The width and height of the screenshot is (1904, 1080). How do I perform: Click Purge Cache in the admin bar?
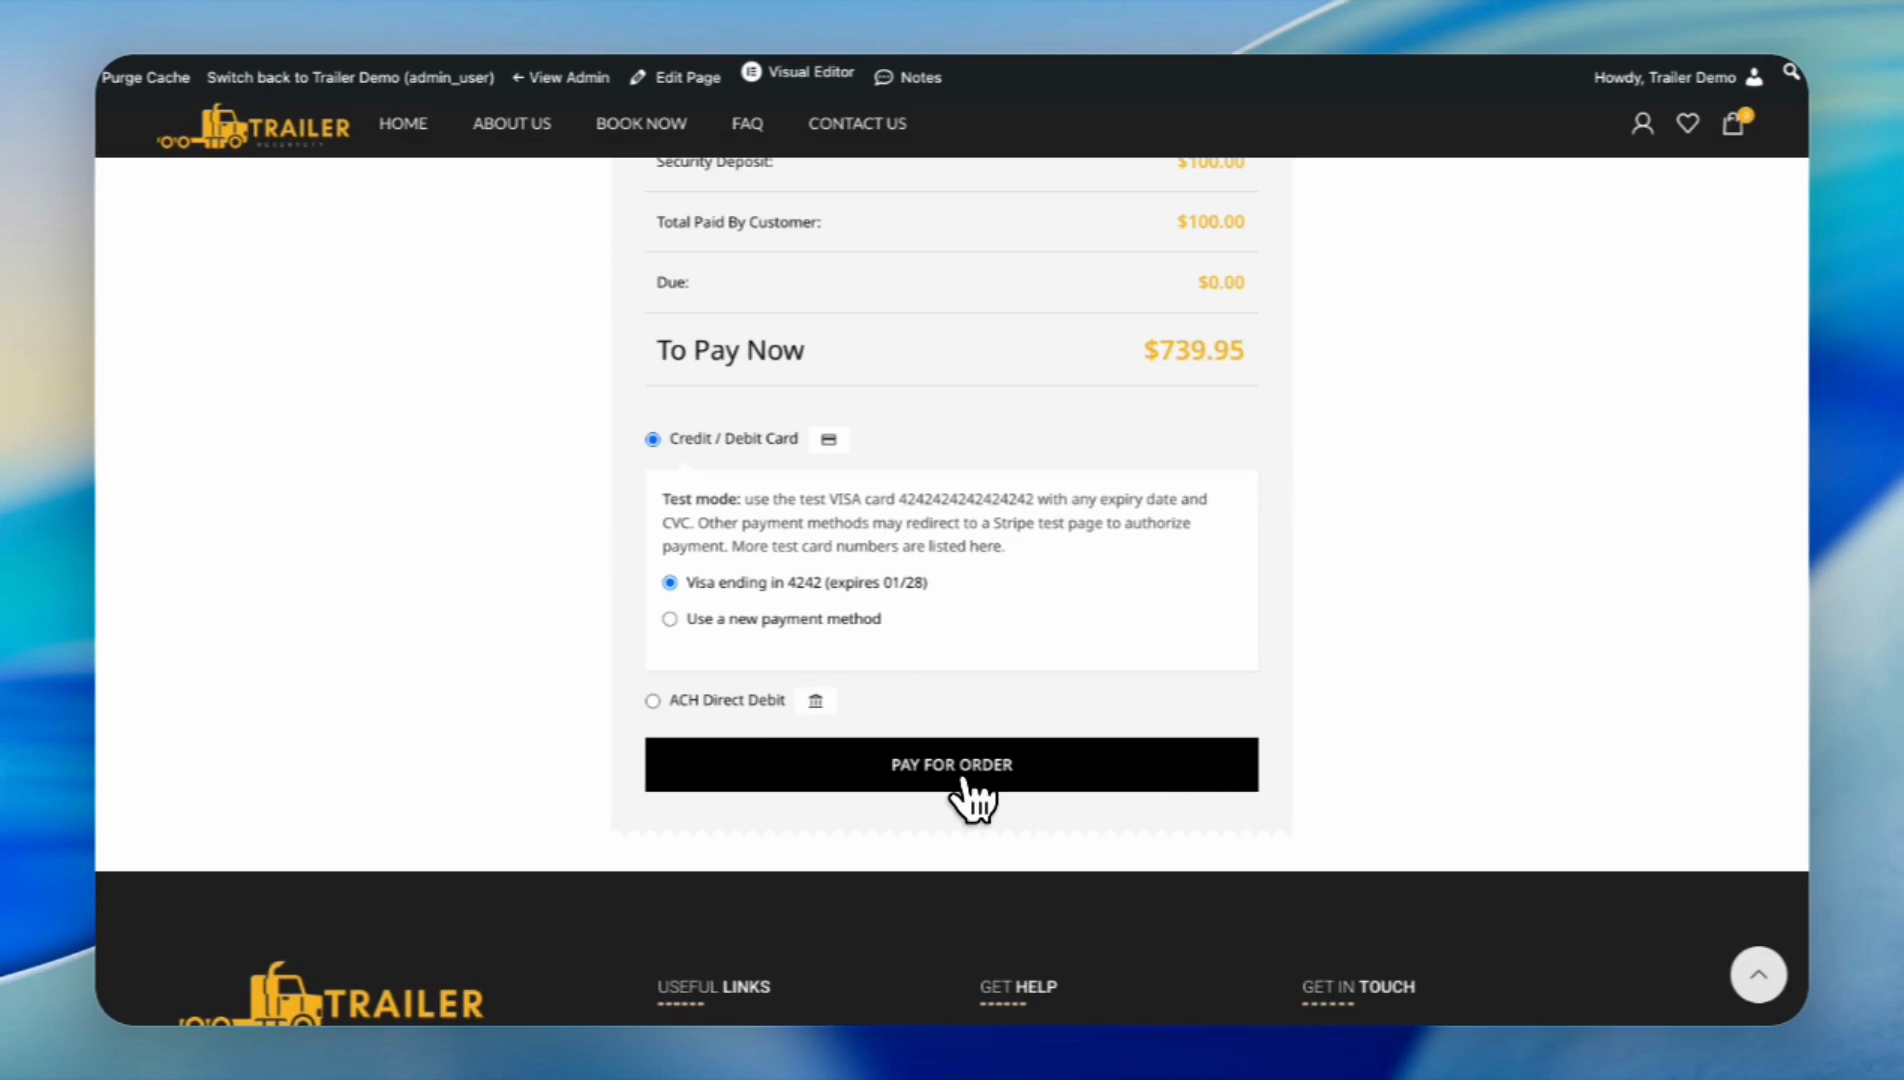click(x=145, y=77)
